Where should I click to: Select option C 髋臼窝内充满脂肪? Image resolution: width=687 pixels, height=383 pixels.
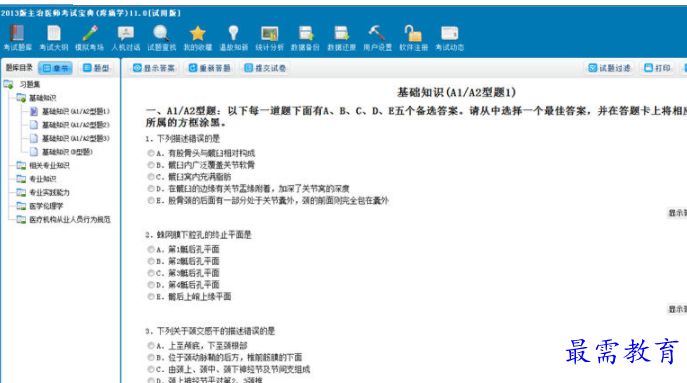(151, 177)
